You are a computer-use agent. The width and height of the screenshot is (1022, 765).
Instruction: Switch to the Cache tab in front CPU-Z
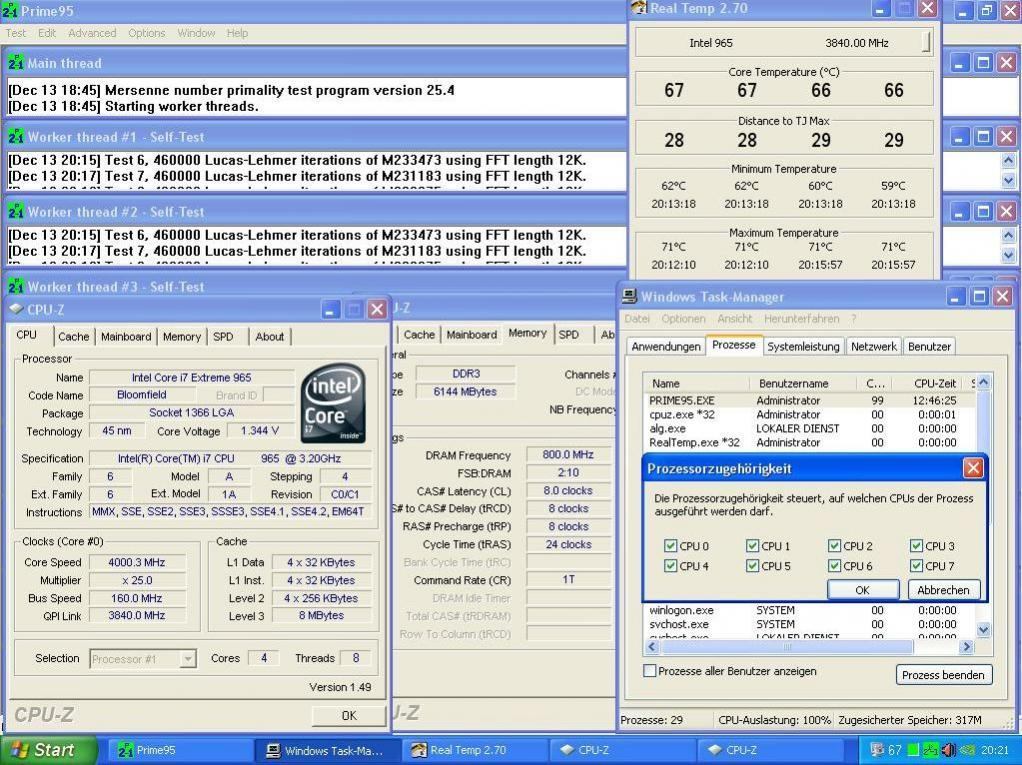[74, 336]
